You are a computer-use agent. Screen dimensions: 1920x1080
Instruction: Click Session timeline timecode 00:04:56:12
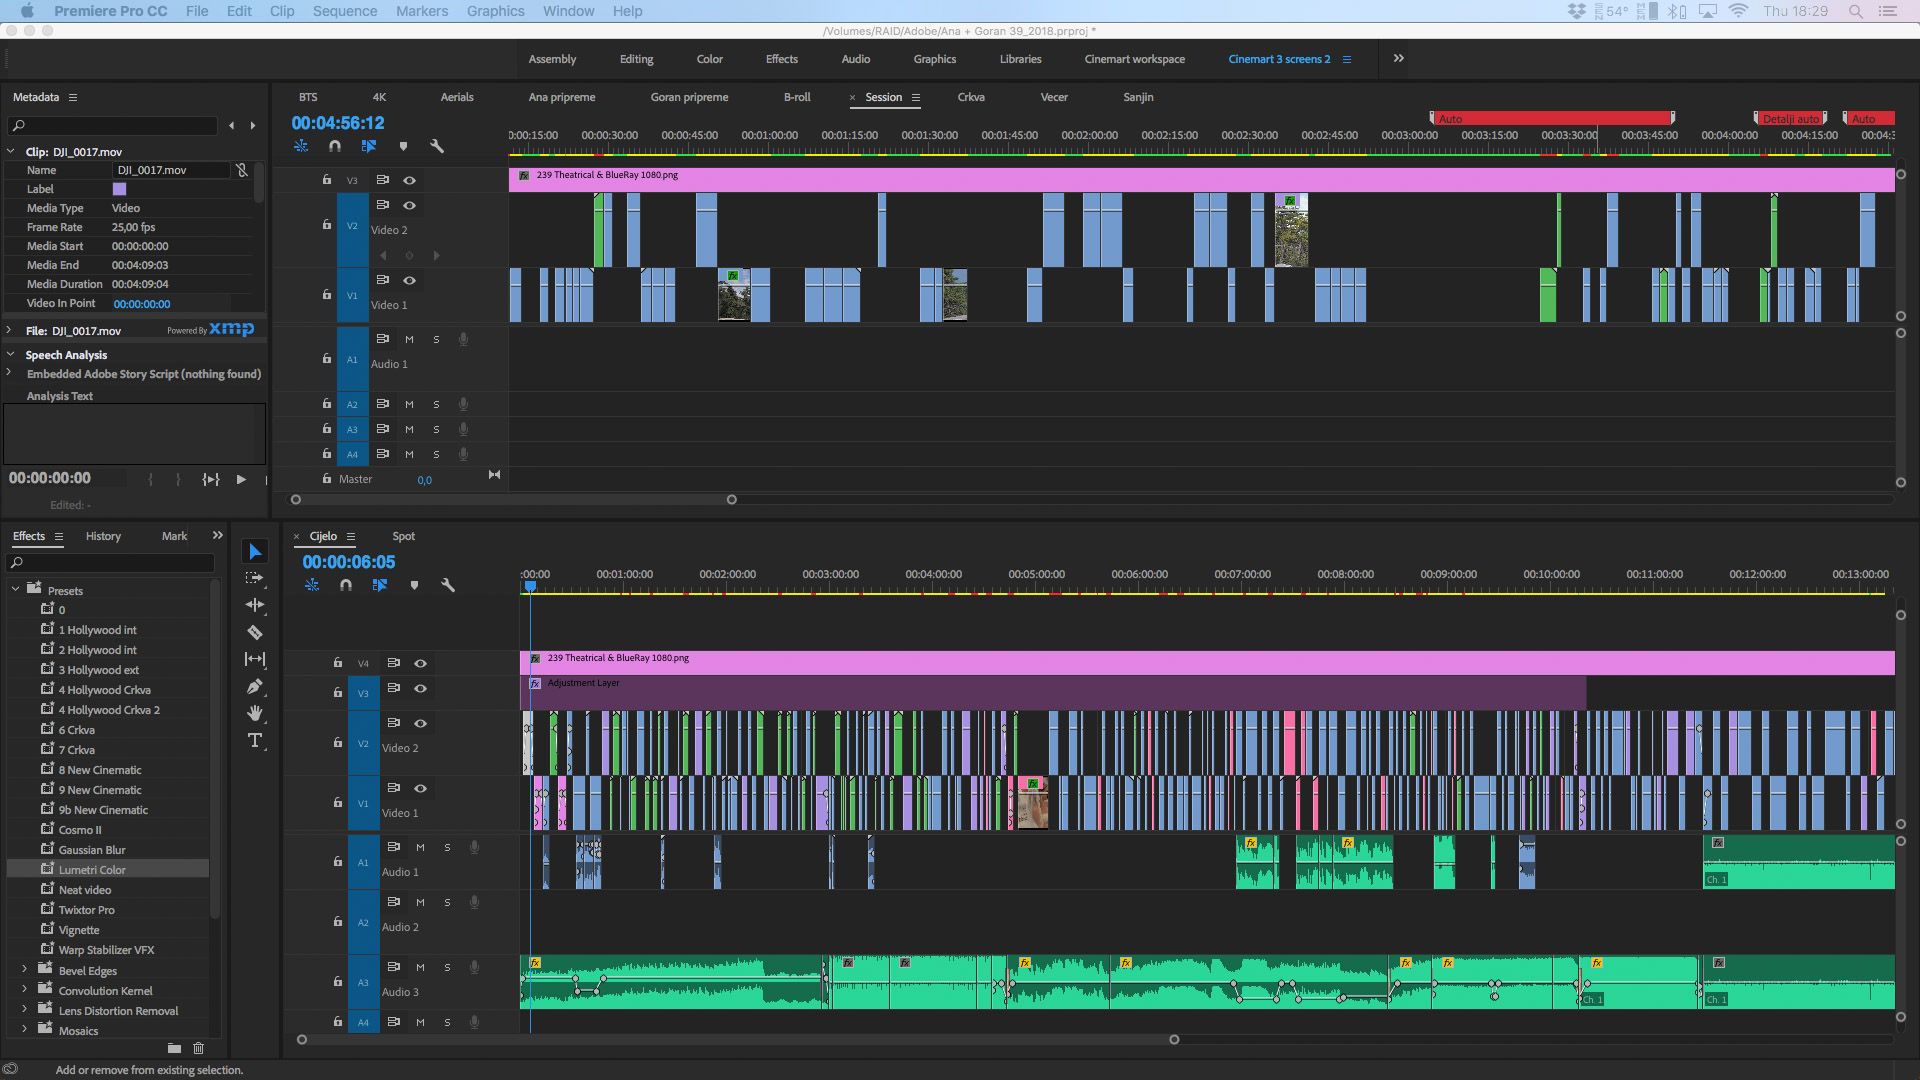pyautogui.click(x=338, y=123)
